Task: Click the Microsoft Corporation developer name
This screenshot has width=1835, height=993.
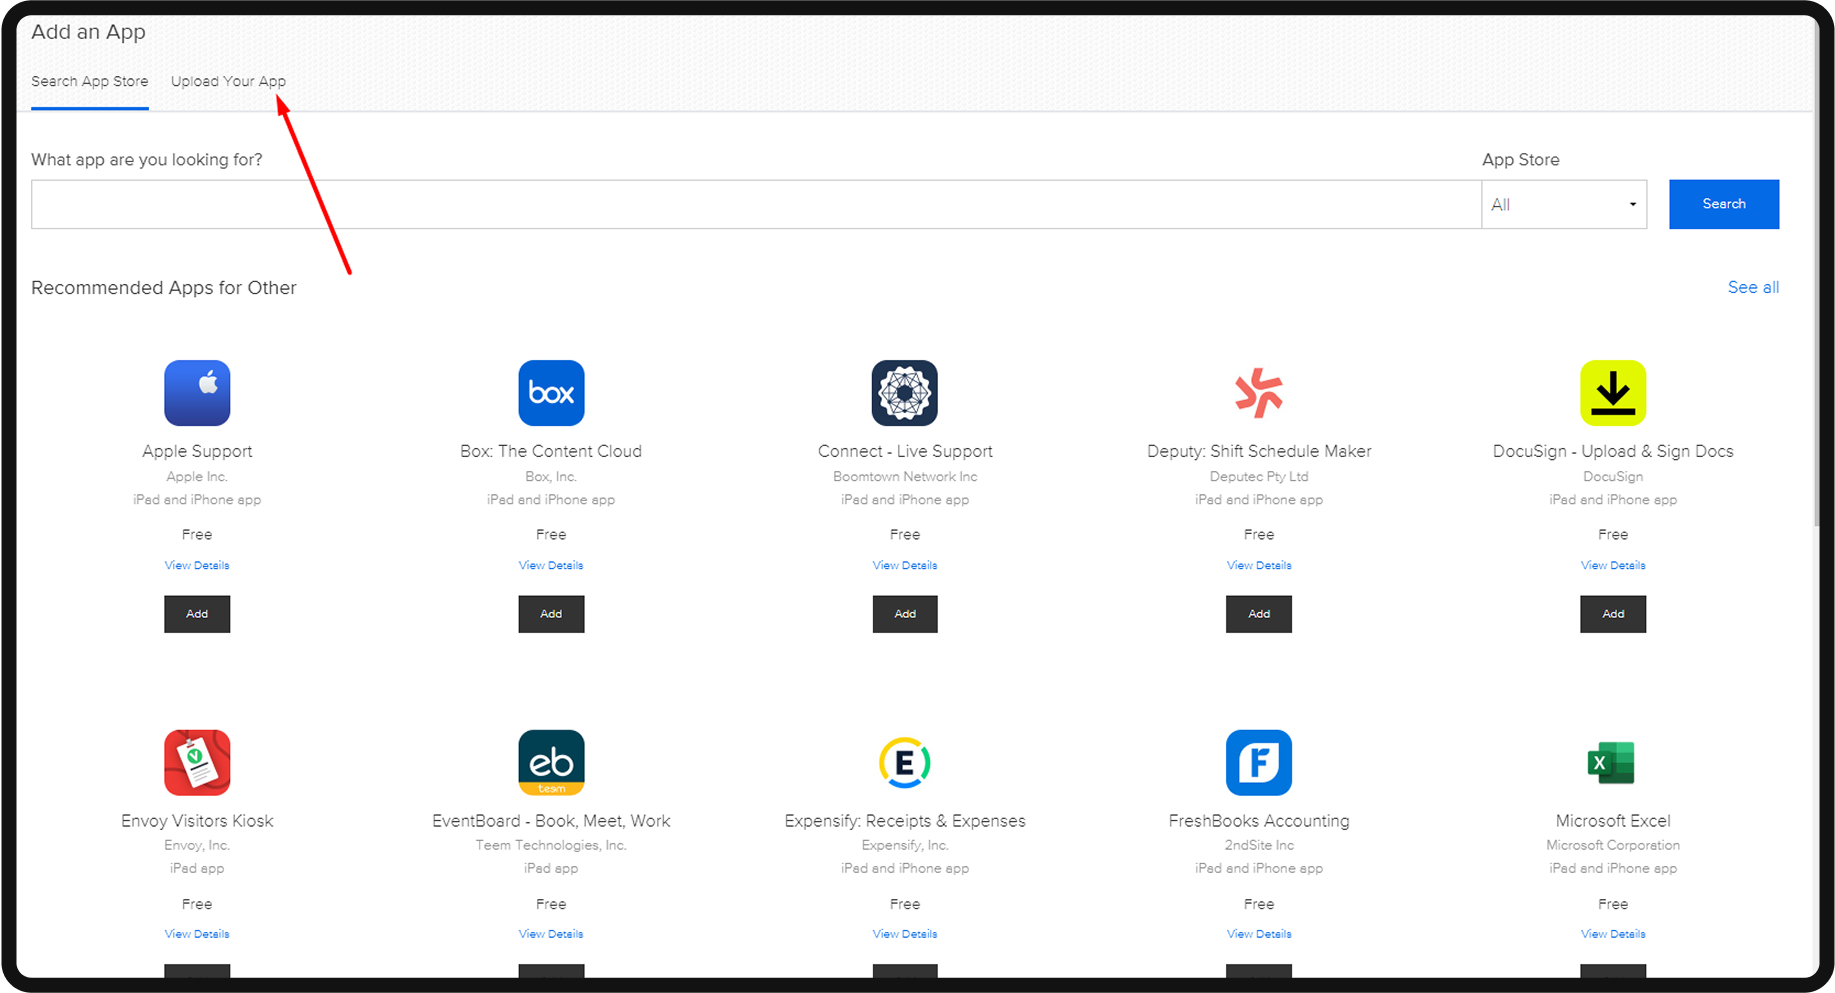Action: [x=1613, y=846]
